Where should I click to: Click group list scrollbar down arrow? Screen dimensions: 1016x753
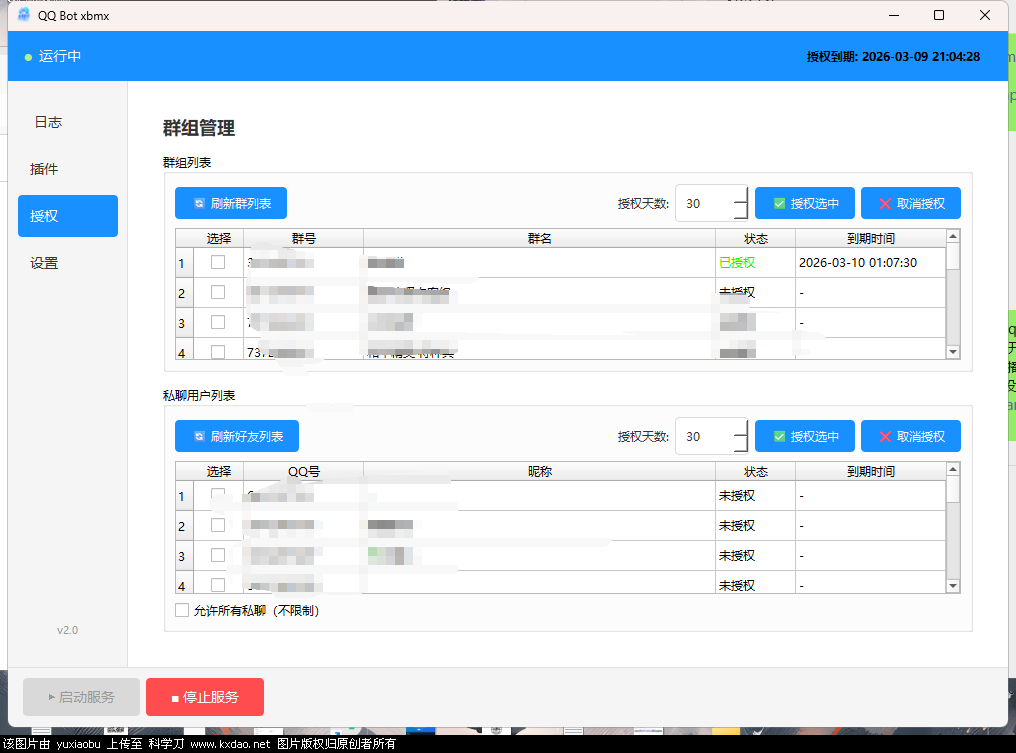pyautogui.click(x=952, y=352)
